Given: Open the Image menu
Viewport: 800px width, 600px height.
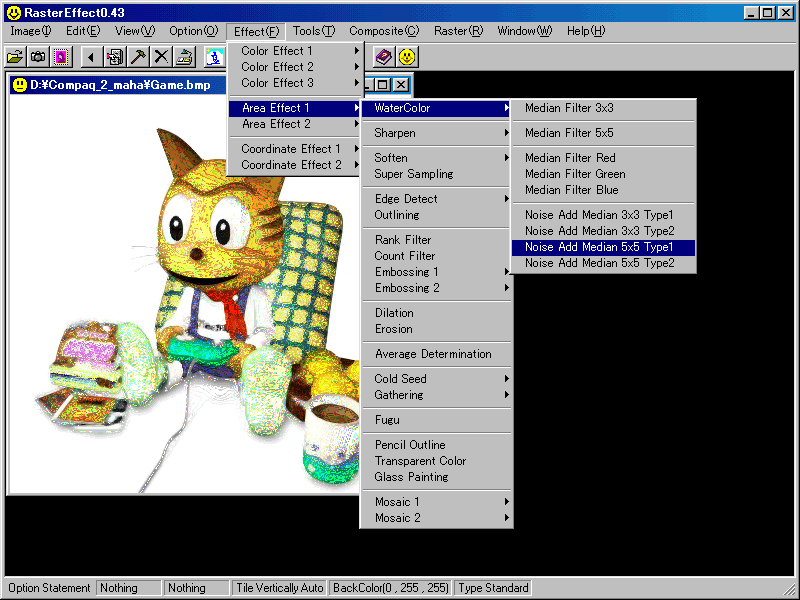Looking at the screenshot, I should 31,31.
